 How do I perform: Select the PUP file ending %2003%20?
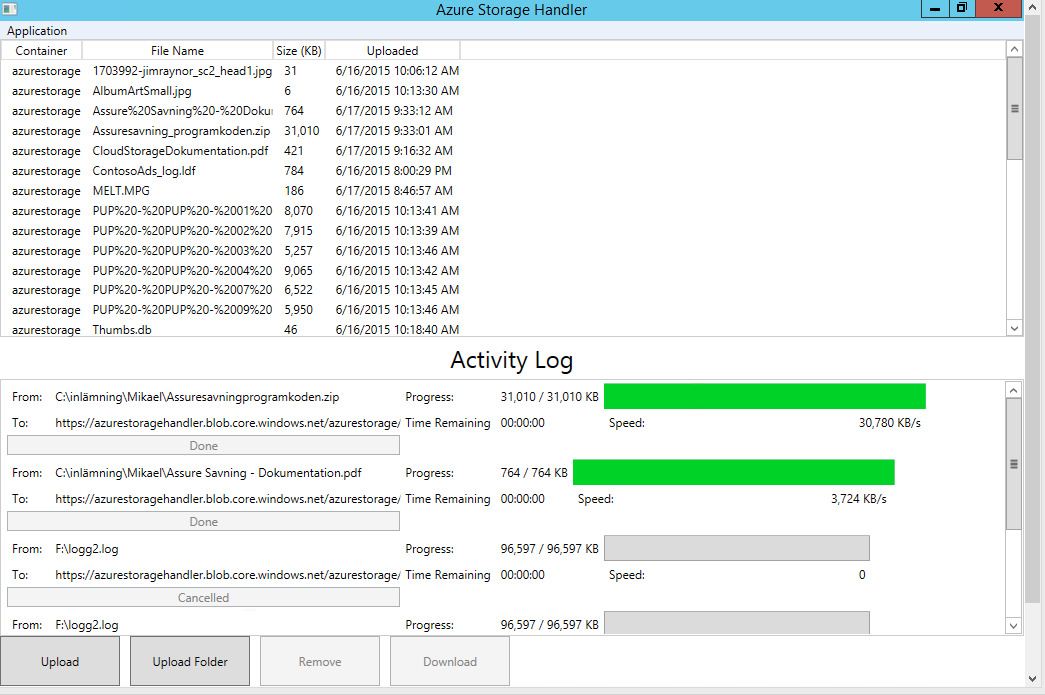coord(182,251)
